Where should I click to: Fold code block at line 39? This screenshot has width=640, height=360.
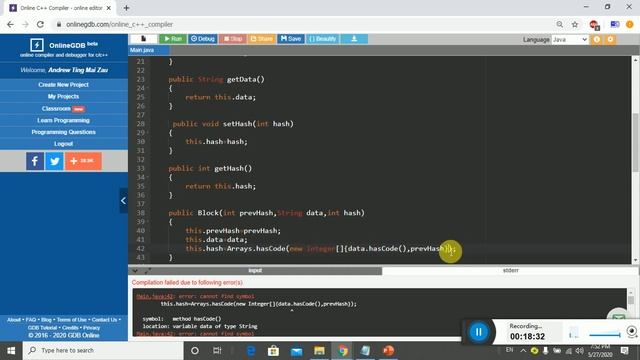pyautogui.click(x=147, y=222)
